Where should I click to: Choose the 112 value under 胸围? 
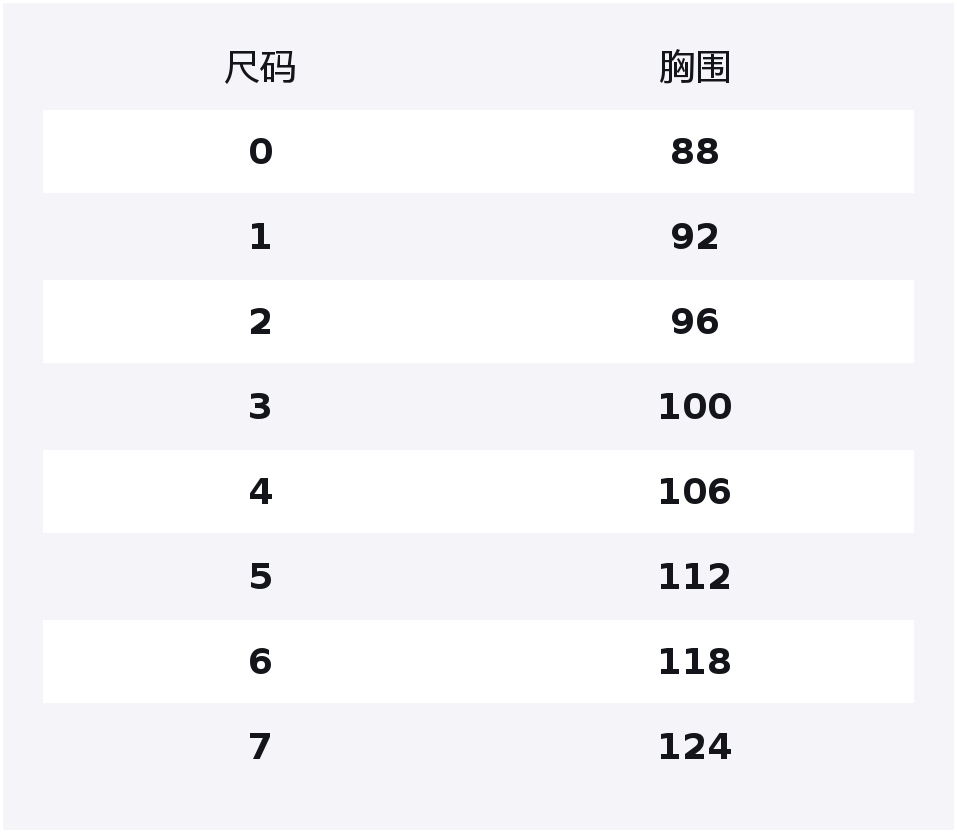coord(694,577)
